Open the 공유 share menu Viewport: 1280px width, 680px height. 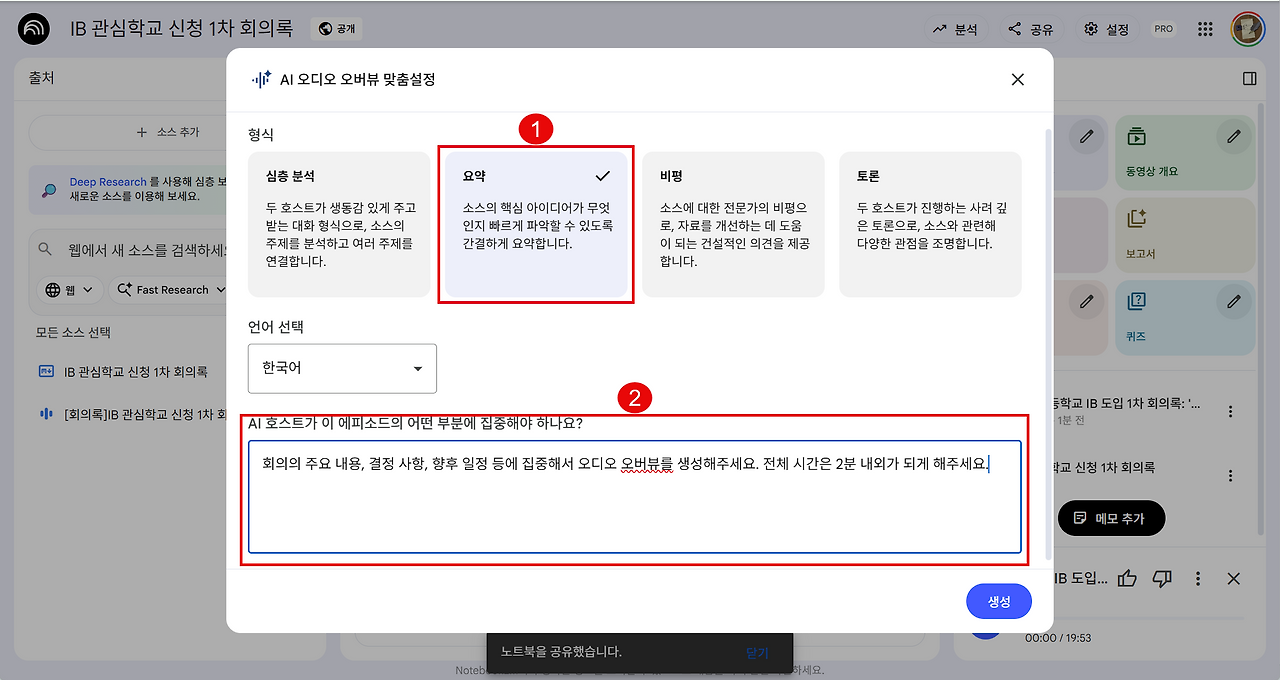pyautogui.click(x=1030, y=29)
